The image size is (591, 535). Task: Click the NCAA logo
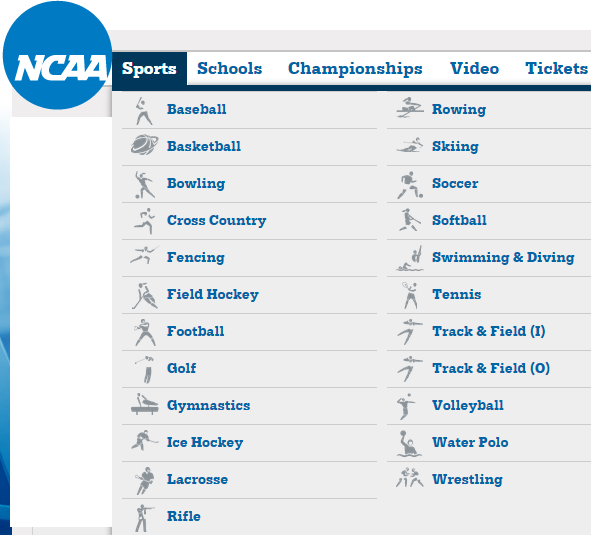coord(57,55)
